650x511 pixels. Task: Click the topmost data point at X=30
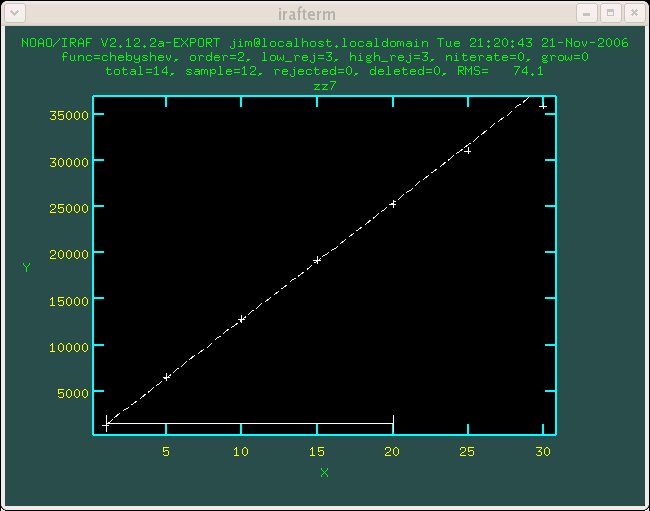click(542, 105)
